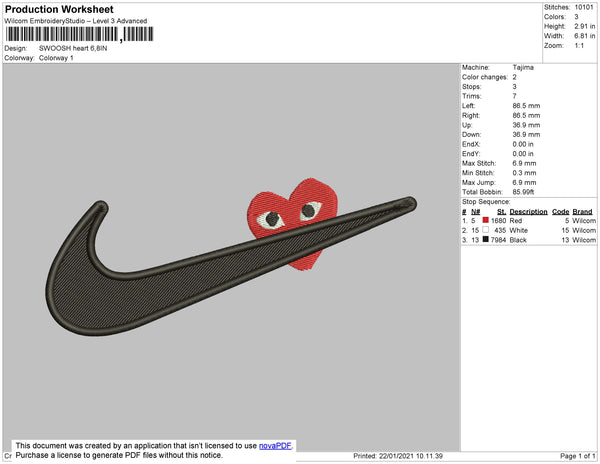Image resolution: width=600 pixels, height=464 pixels.
Task: Click the 'Code' column header
Action: pos(561,212)
